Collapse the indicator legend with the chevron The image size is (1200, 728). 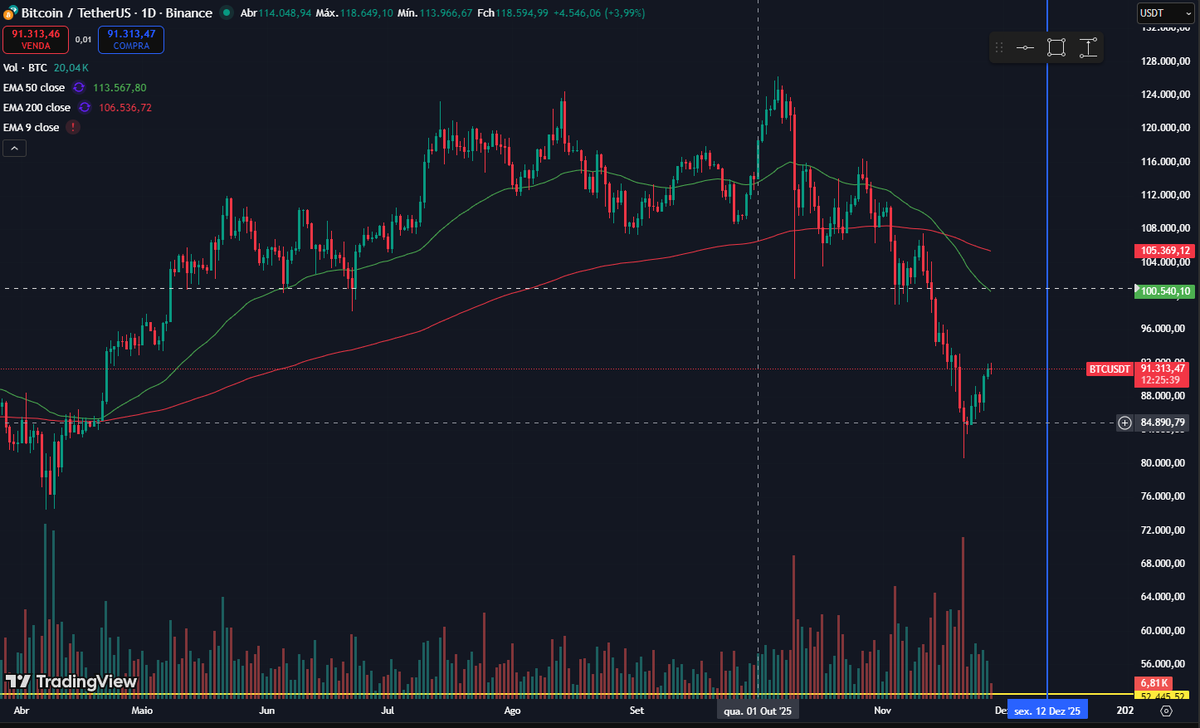[15, 147]
